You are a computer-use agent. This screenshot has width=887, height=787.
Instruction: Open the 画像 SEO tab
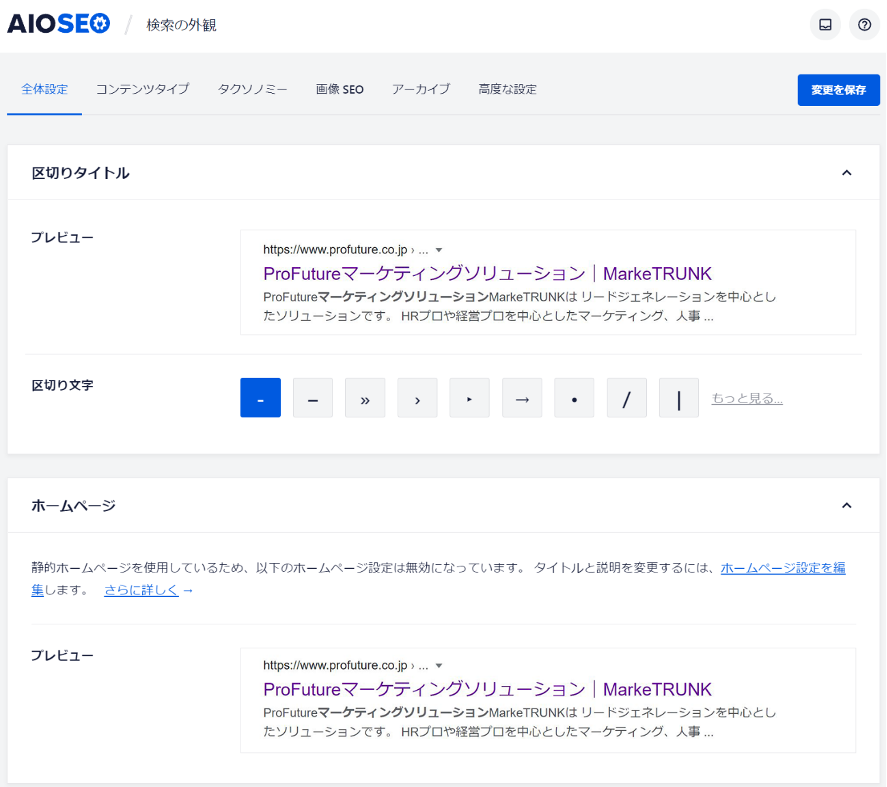(339, 89)
